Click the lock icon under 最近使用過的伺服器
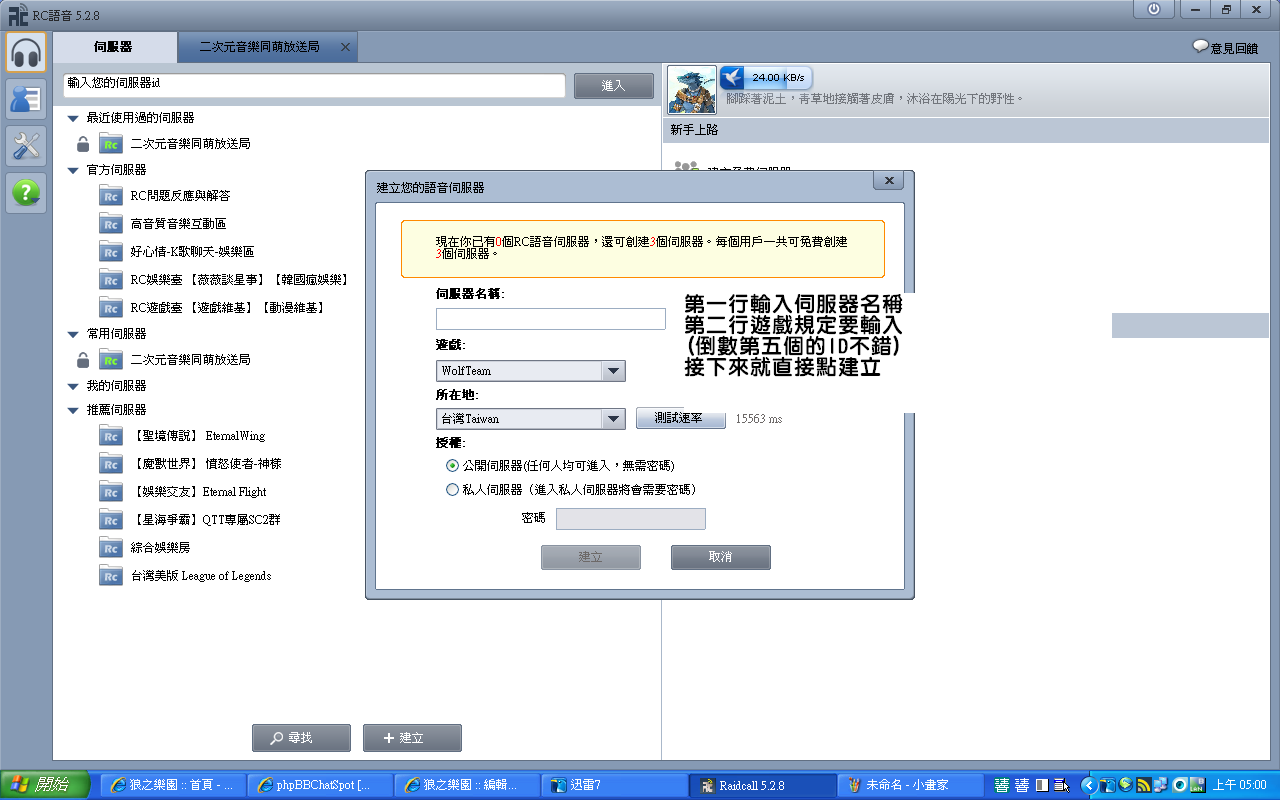Image resolution: width=1280 pixels, height=800 pixels. [x=84, y=144]
